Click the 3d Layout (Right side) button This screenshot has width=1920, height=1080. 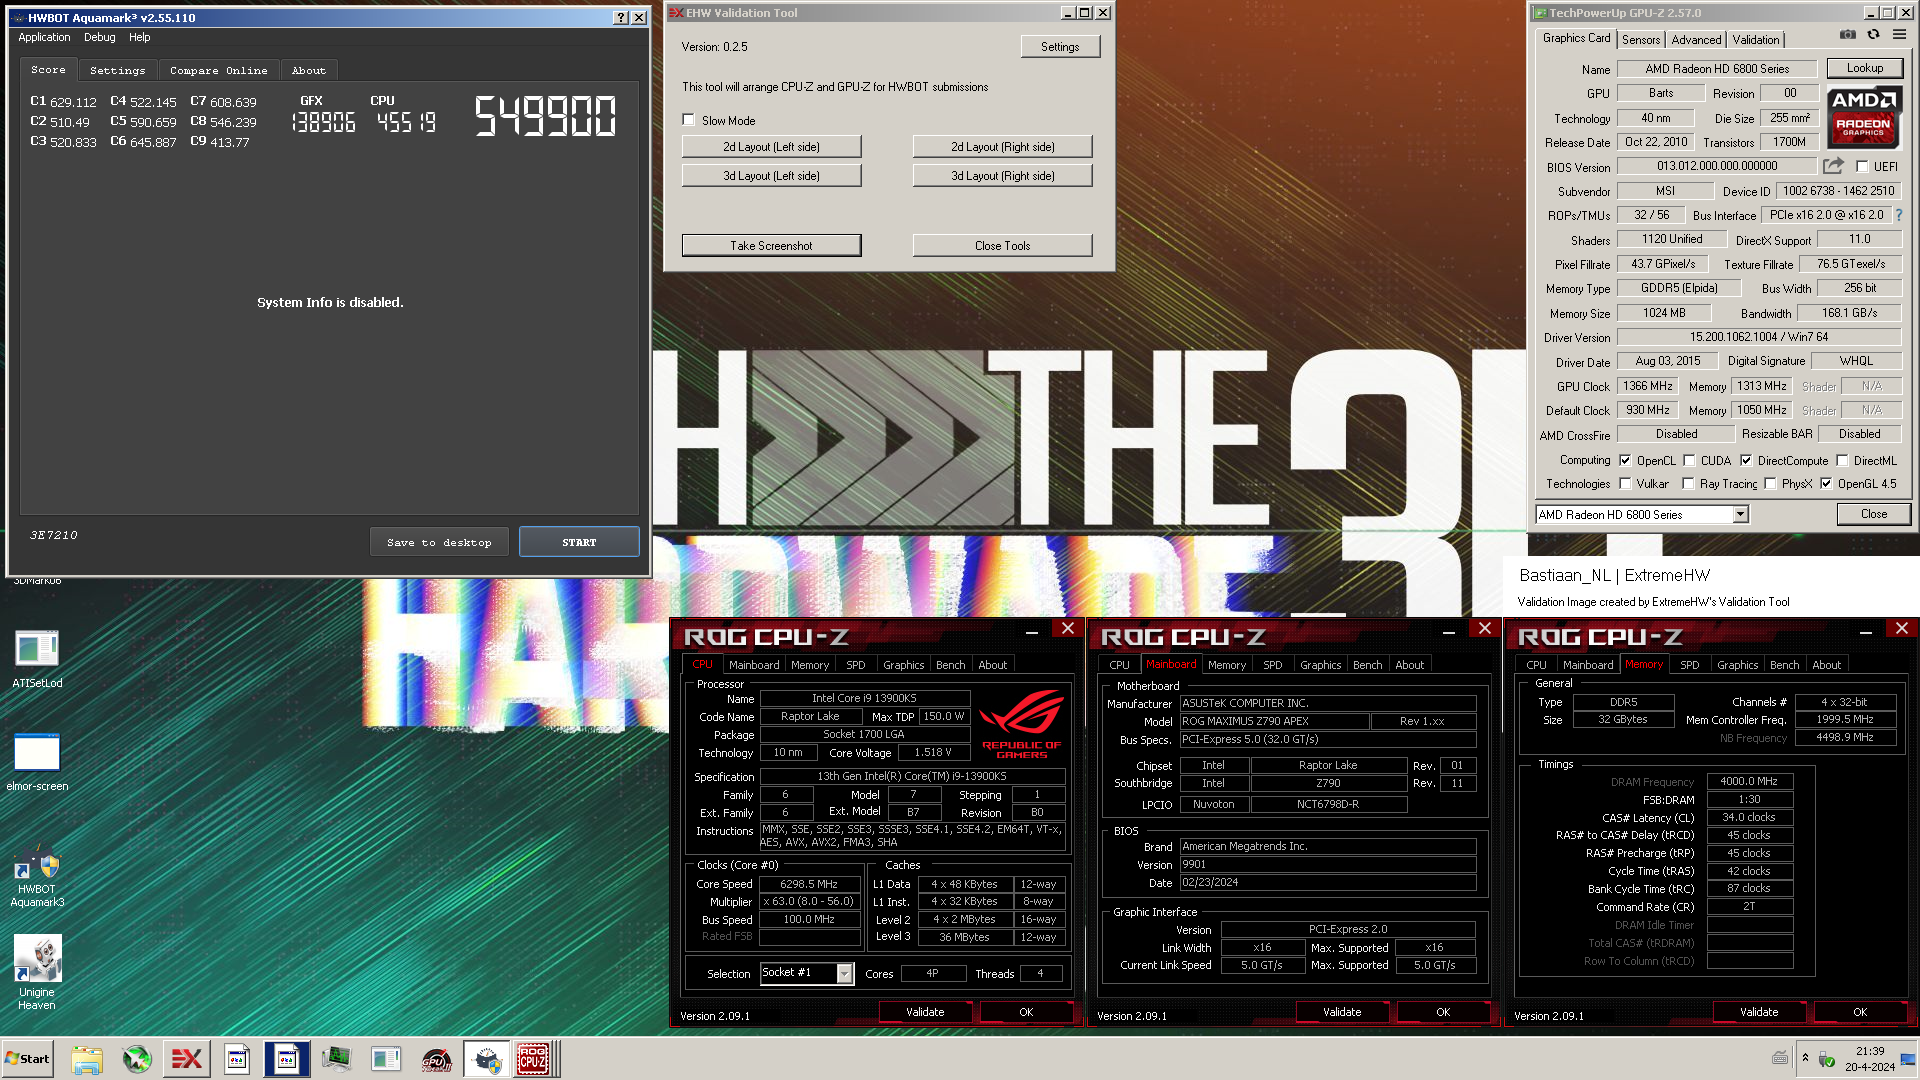(1002, 176)
